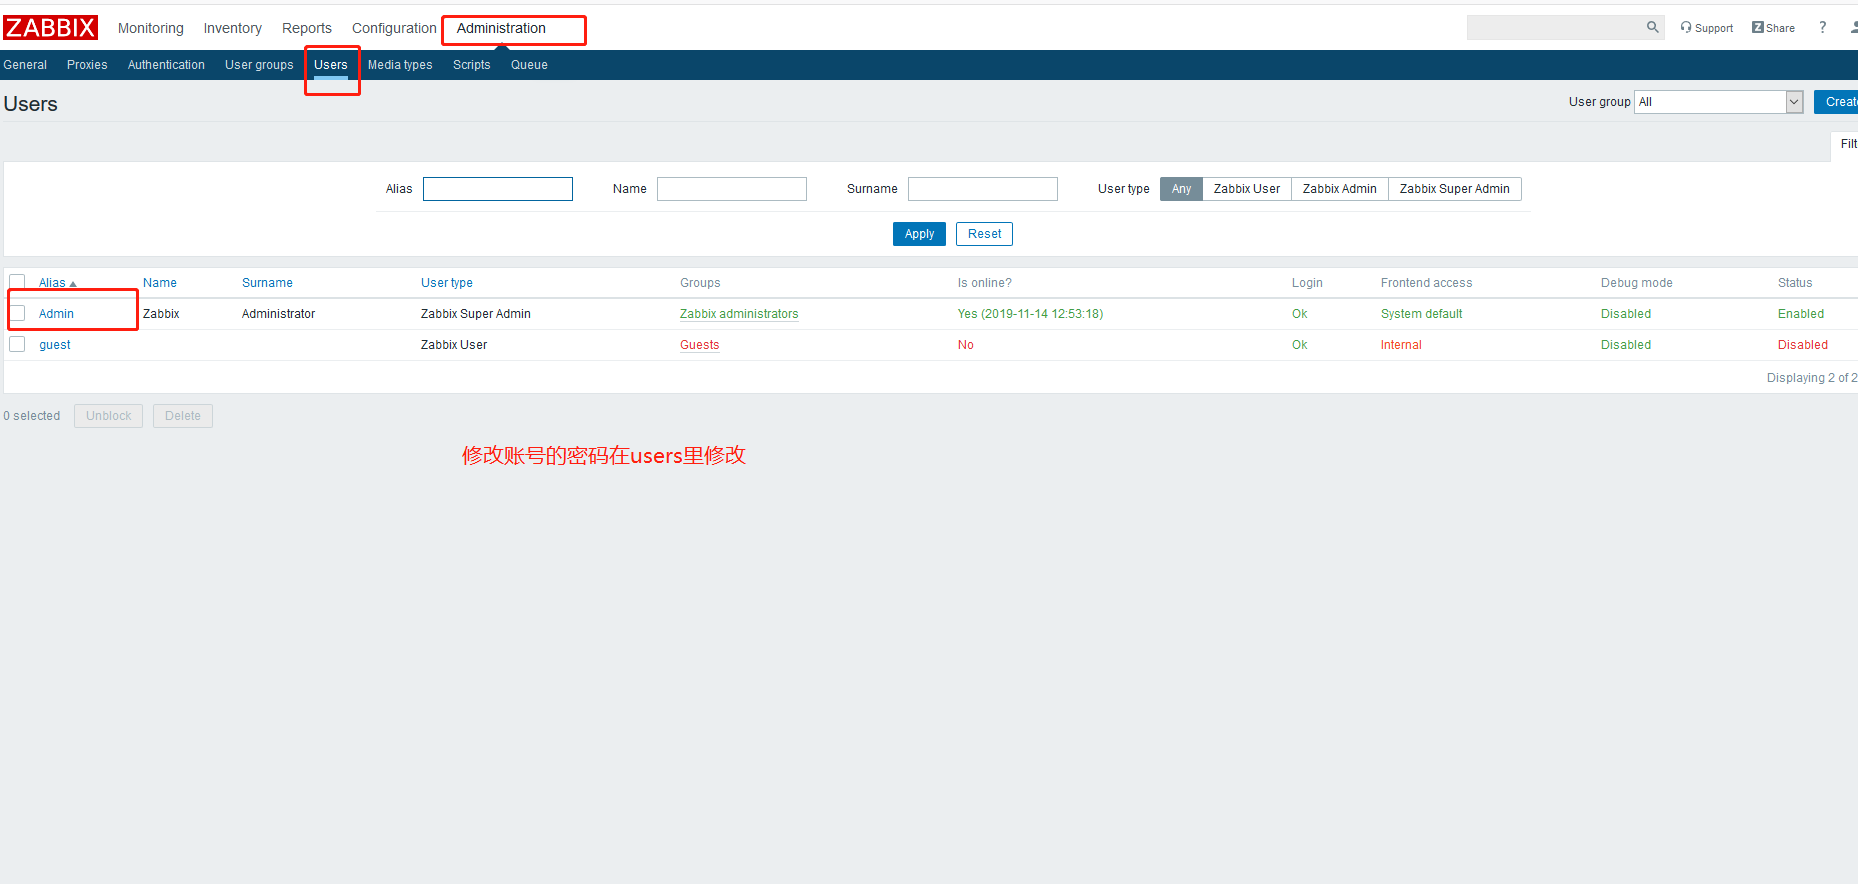Focus the Surname filter field

point(983,189)
